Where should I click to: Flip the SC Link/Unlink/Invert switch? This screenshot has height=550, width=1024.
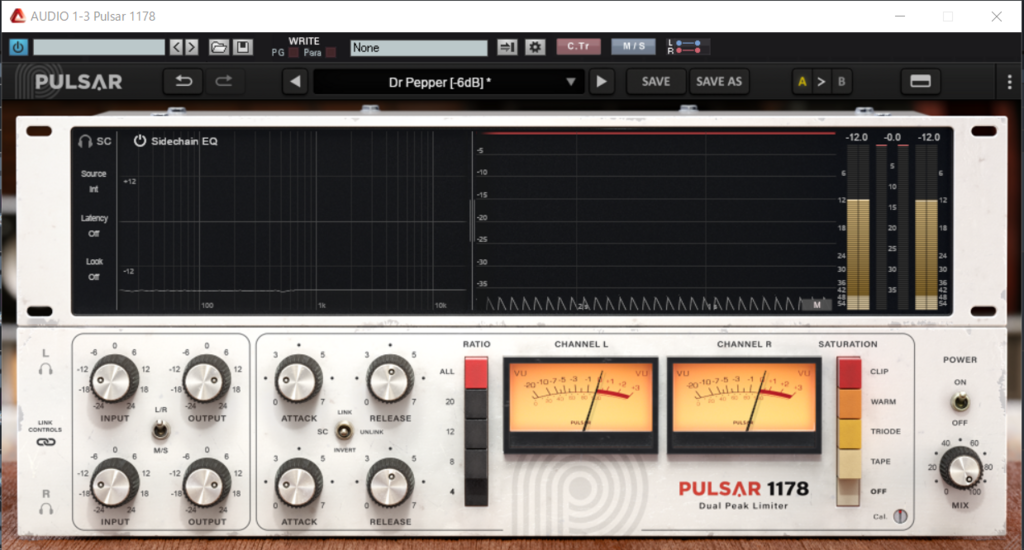pos(344,431)
